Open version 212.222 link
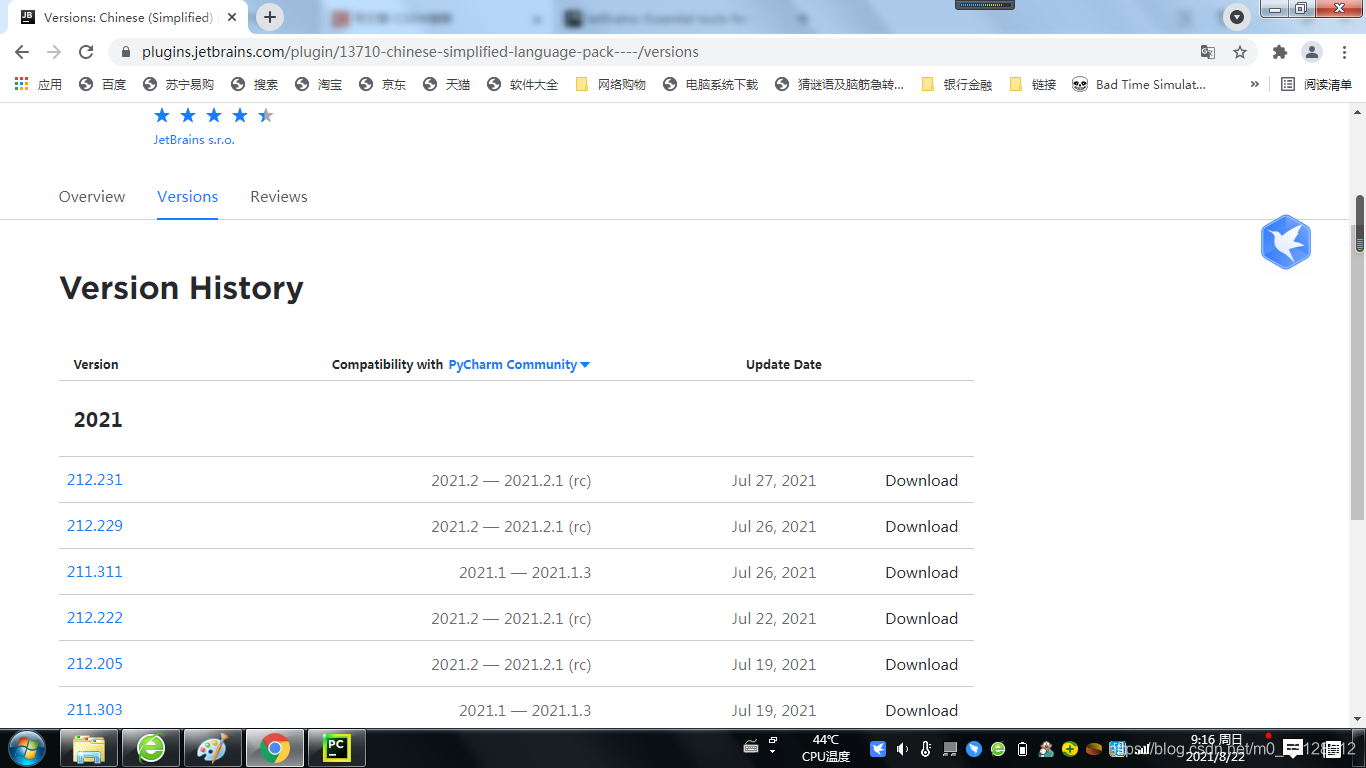 pos(95,618)
